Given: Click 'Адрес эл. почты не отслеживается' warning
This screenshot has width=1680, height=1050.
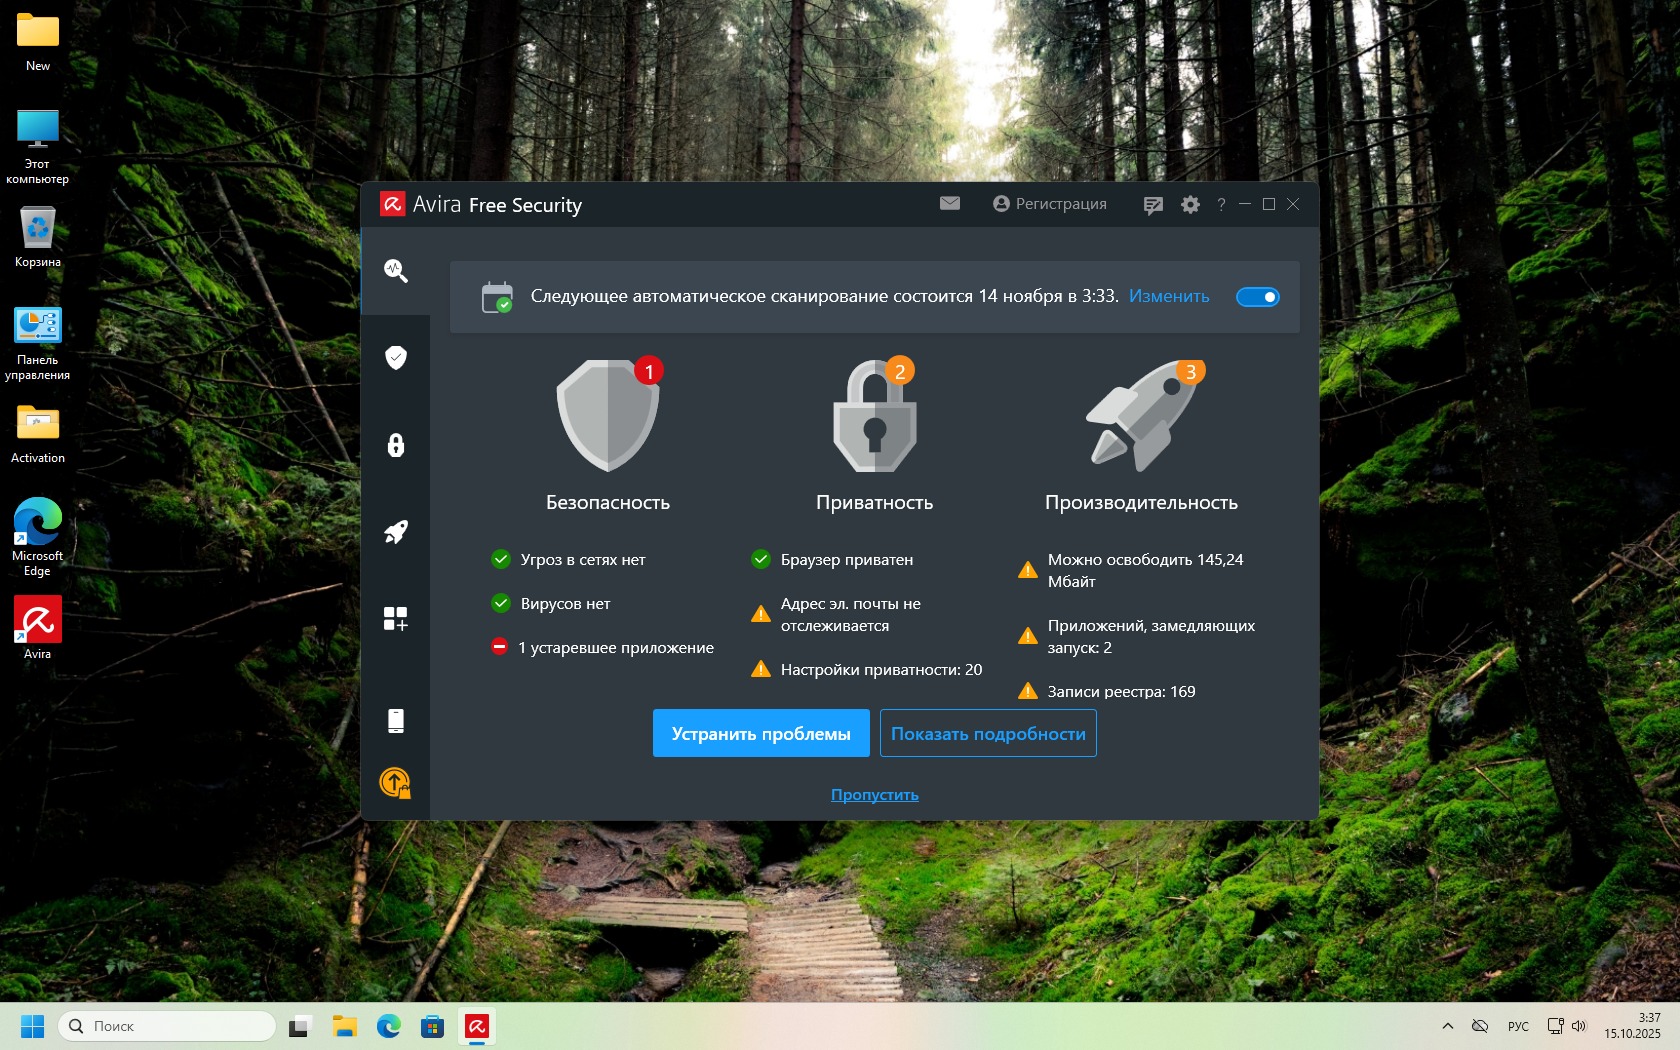Looking at the screenshot, I should point(836,615).
